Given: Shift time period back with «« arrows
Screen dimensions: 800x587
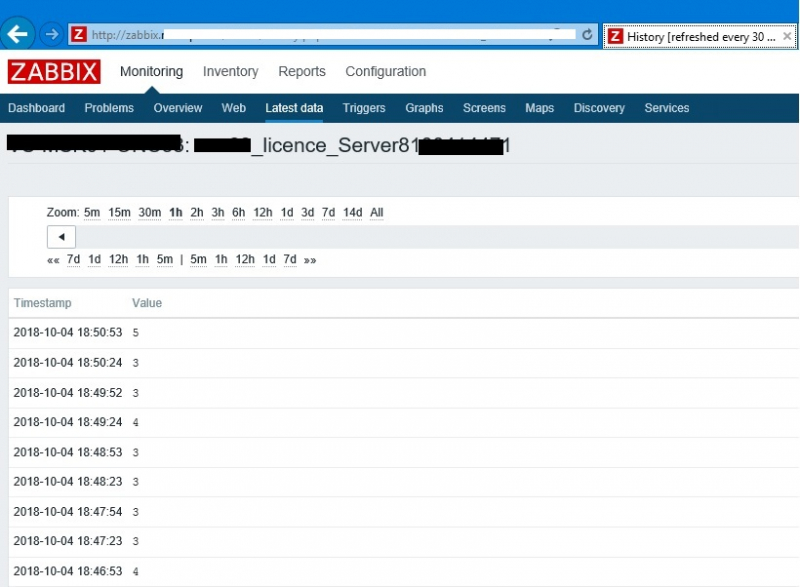Looking at the screenshot, I should point(53,260).
